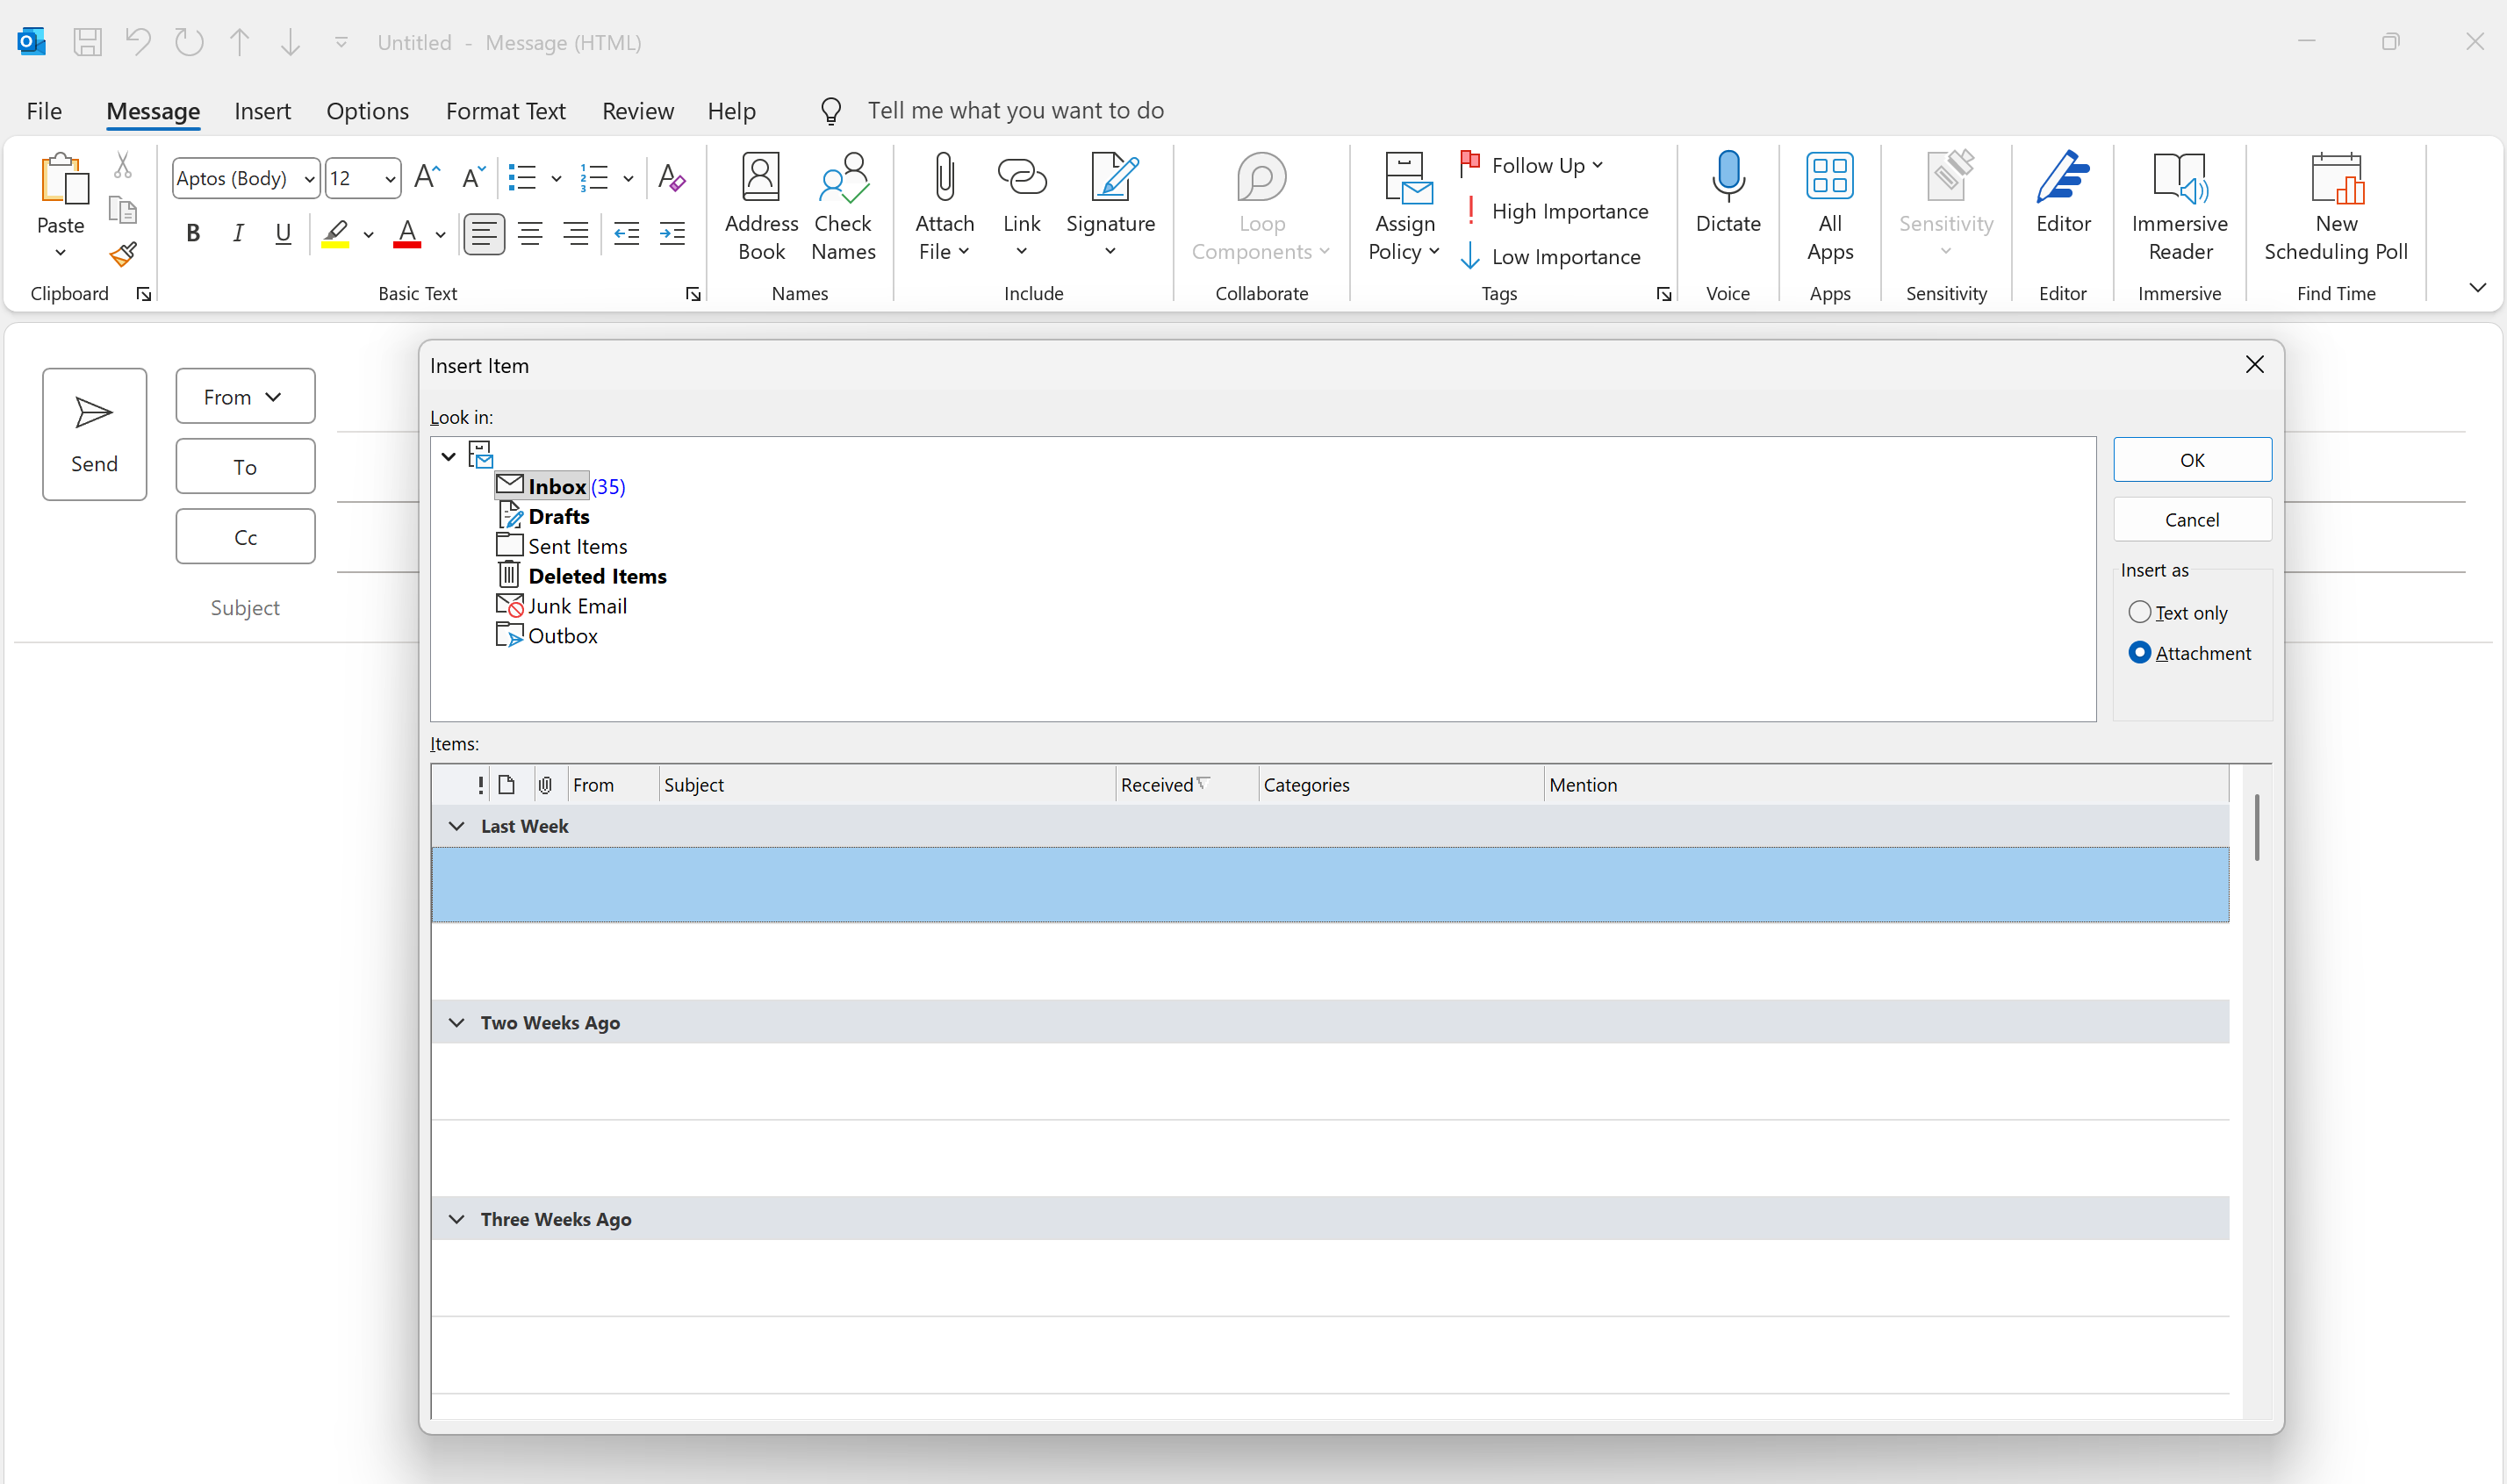Open highlight color dropdown arrow
Image resolution: width=2507 pixels, height=1484 pixels.
coord(368,235)
